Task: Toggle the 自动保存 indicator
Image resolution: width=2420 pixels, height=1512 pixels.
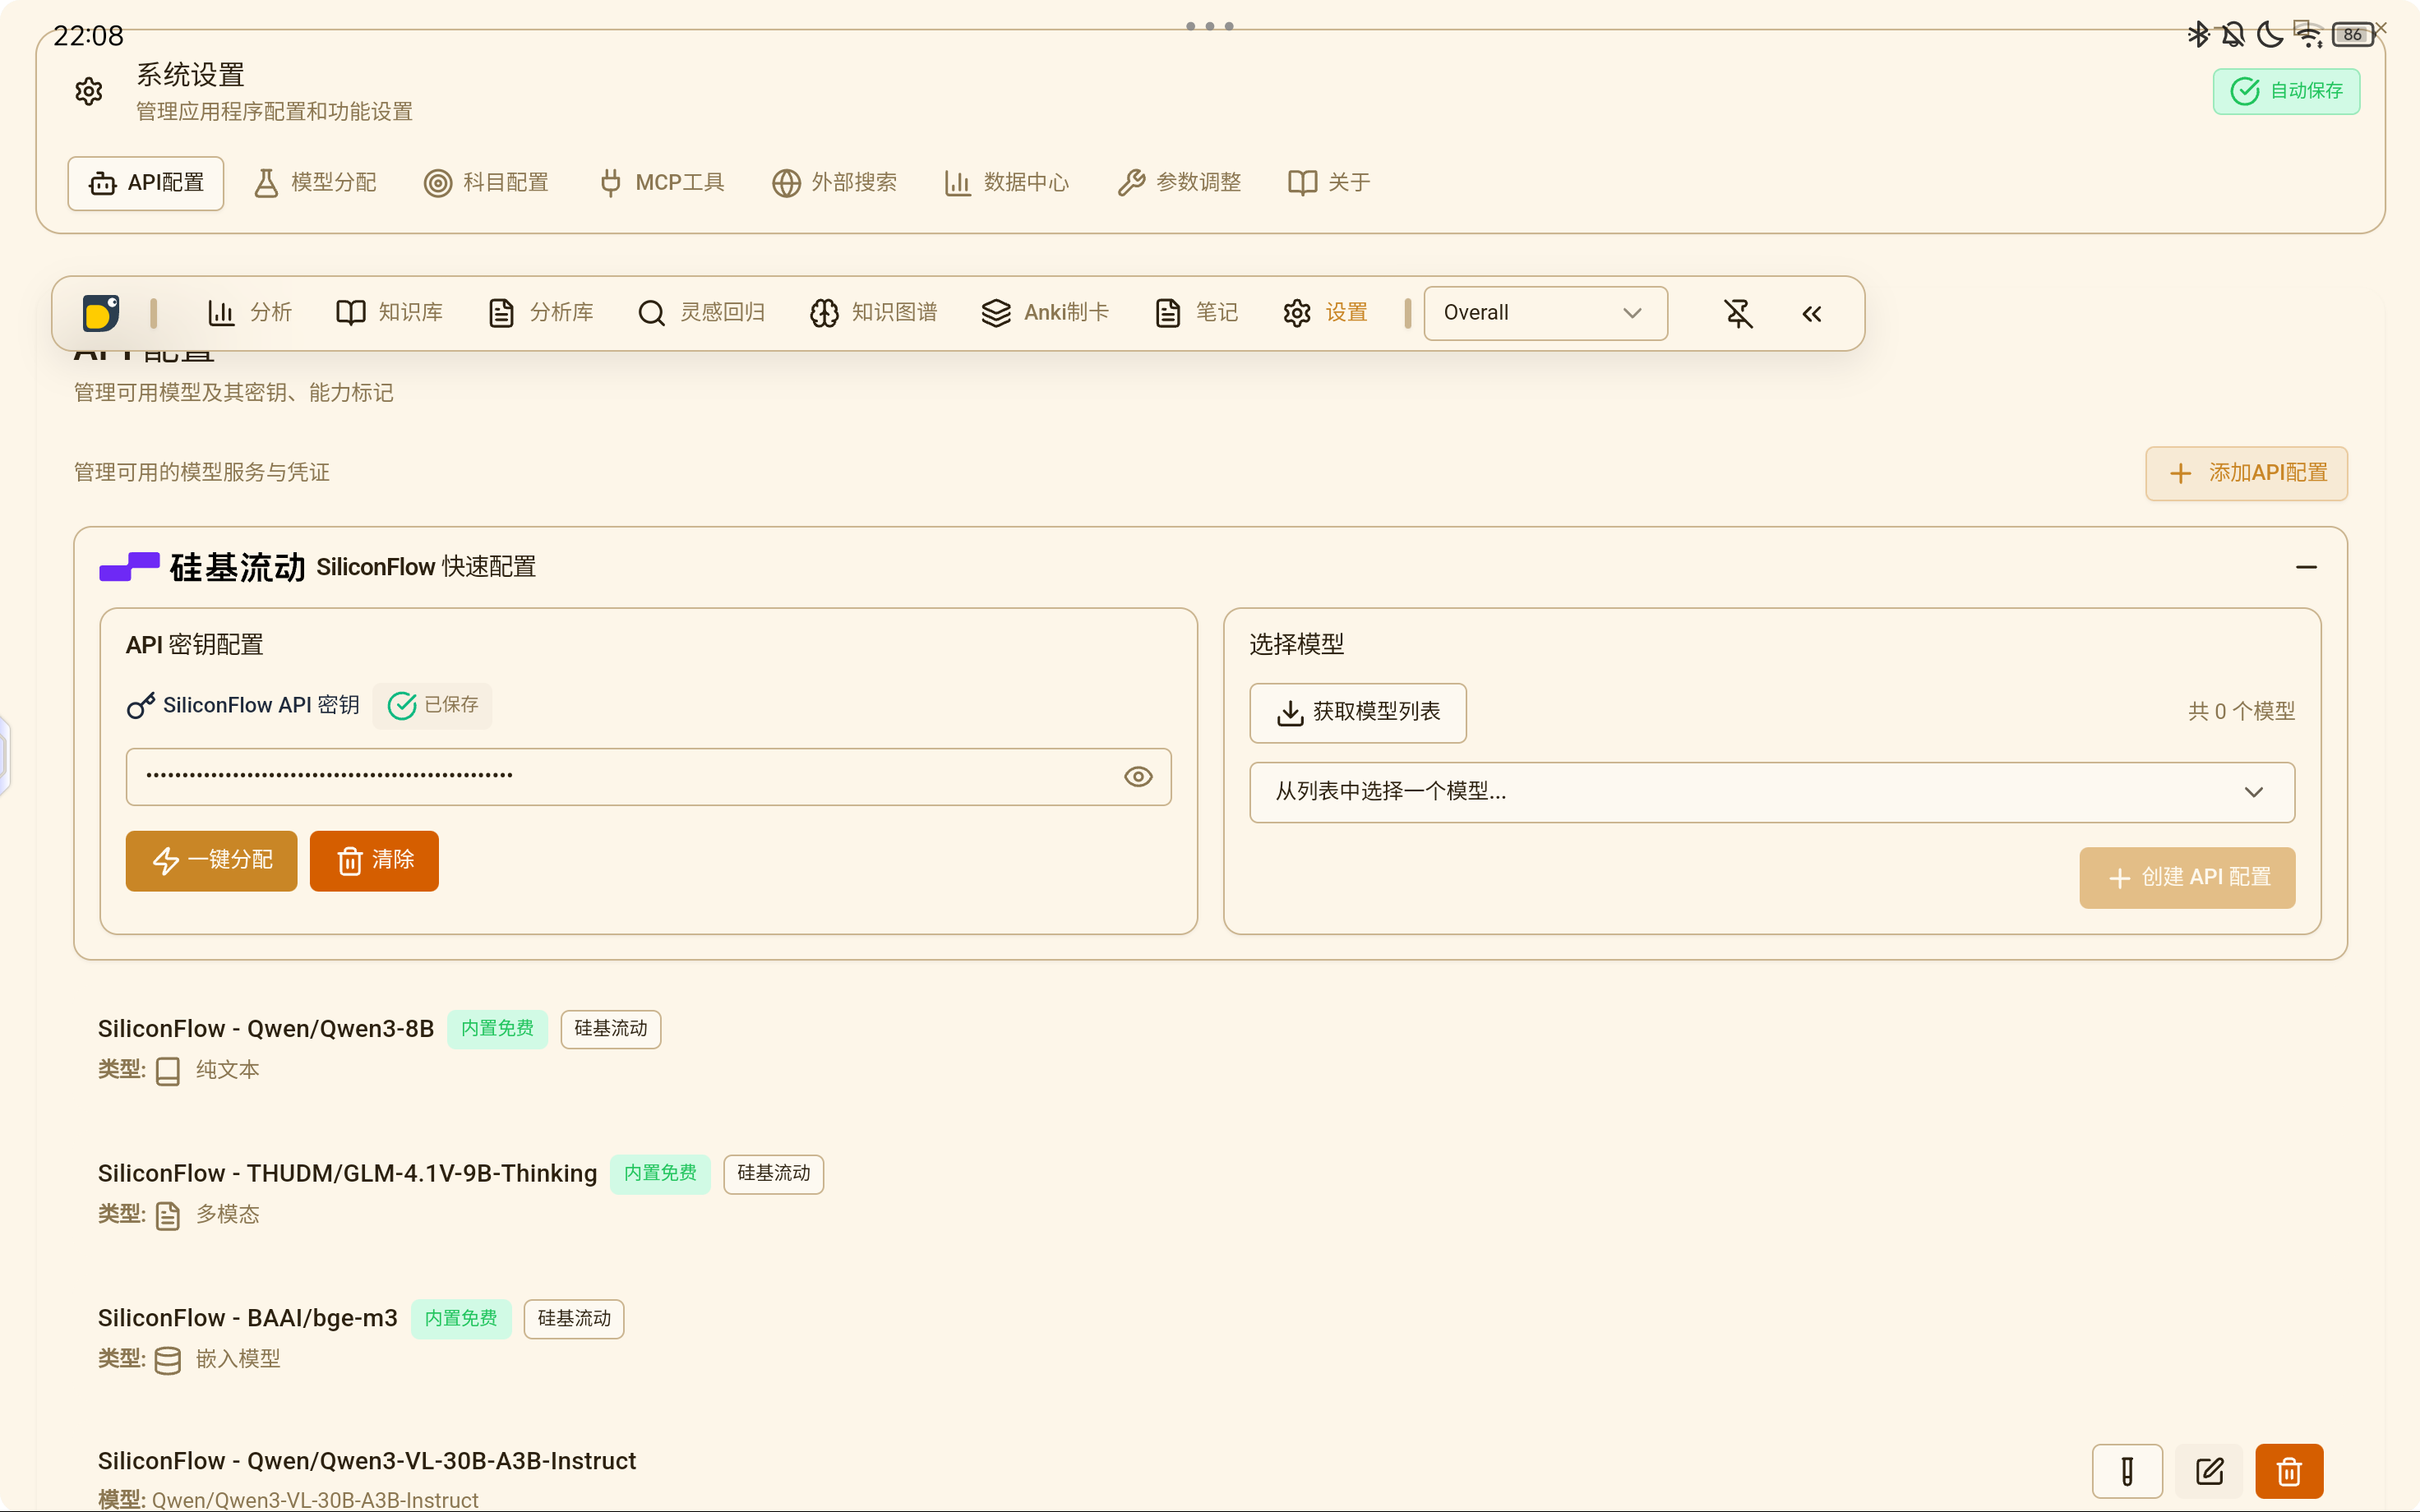Action: [2286, 91]
